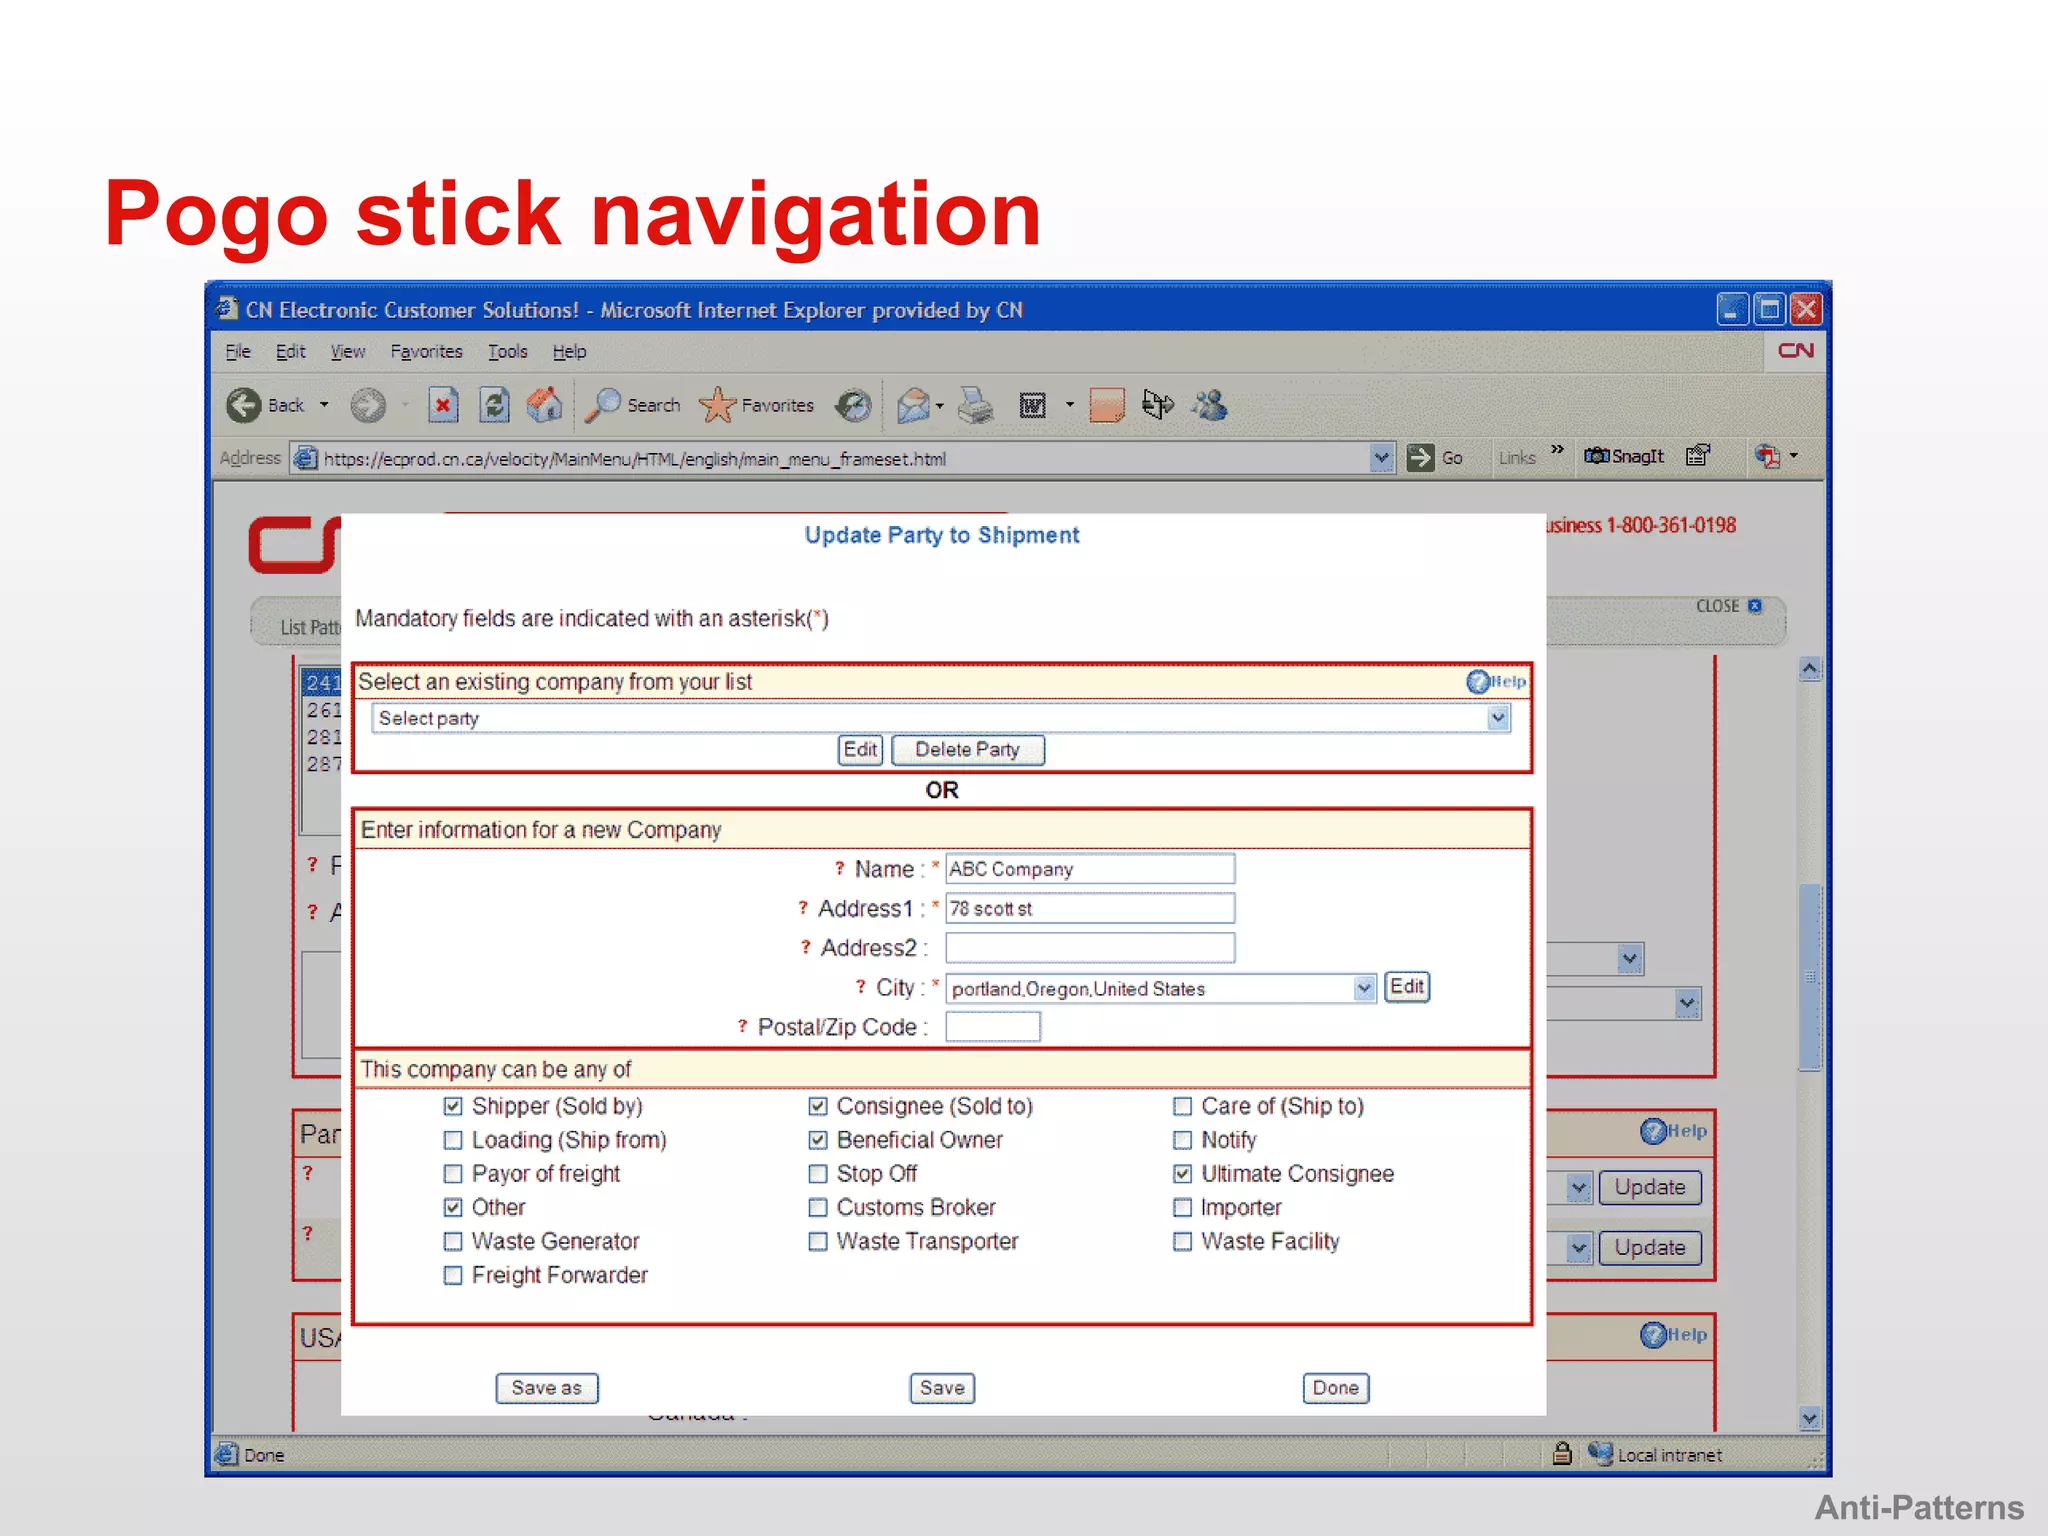This screenshot has height=1536, width=2048.
Task: Open dropdown beside second Update button
Action: click(1578, 1247)
